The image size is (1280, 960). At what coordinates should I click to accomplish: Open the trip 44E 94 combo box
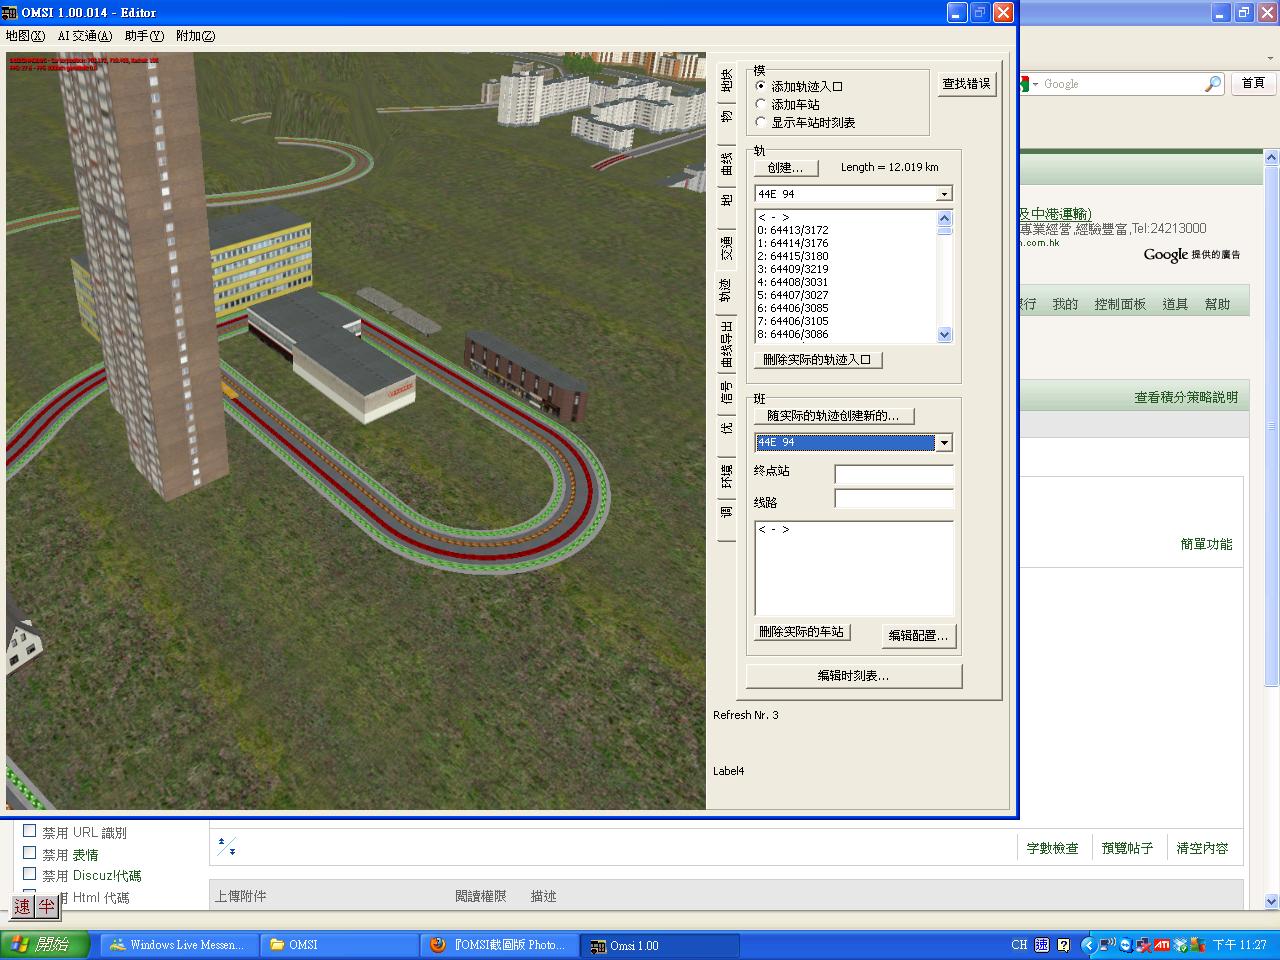tap(943, 443)
